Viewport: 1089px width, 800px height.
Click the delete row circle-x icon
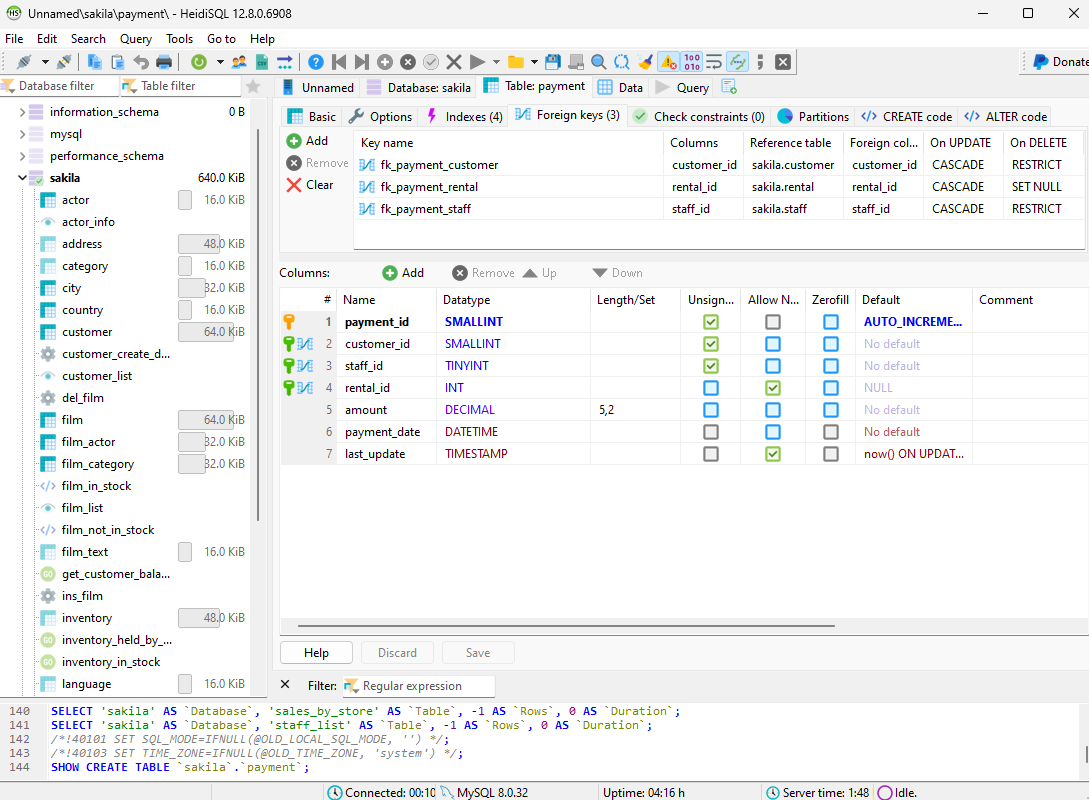tap(408, 62)
